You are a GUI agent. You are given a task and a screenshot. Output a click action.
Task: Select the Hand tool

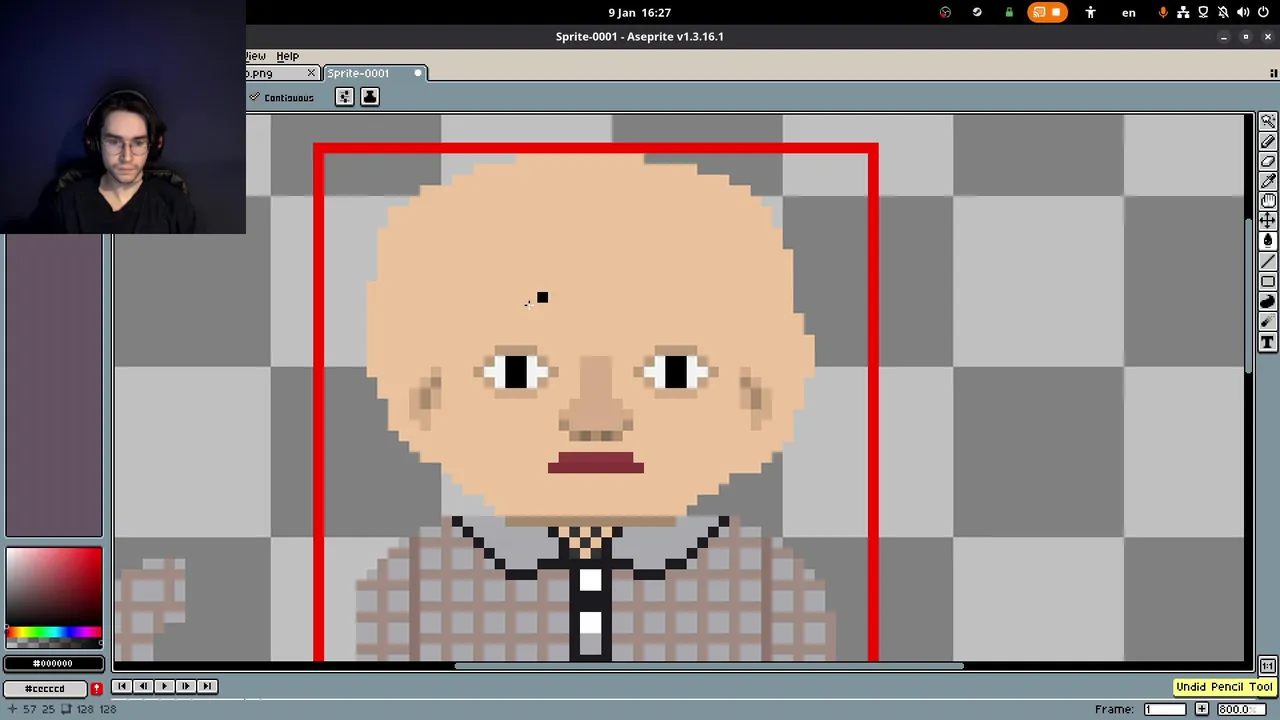1268,201
